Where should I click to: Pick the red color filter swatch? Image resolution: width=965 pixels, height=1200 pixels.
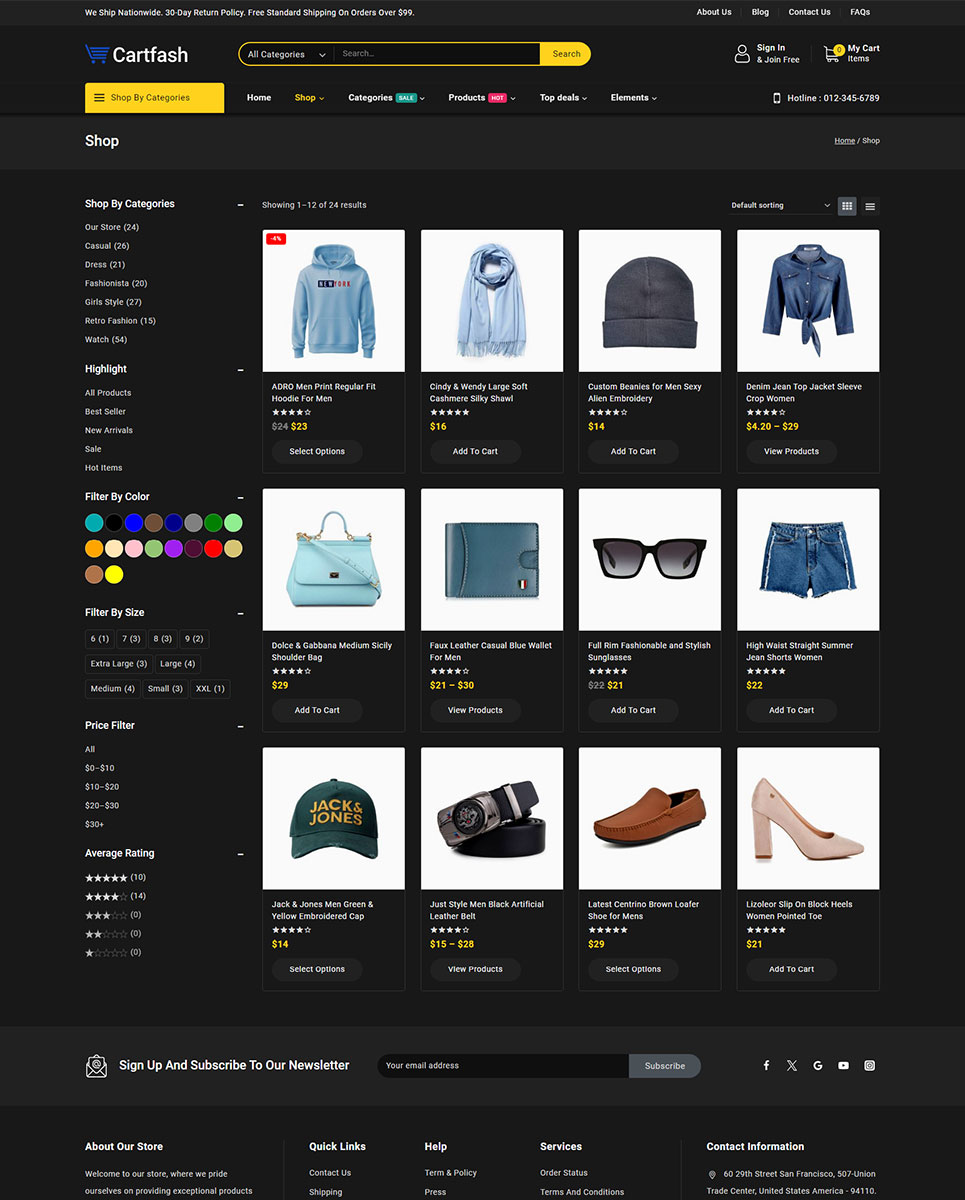[213, 549]
